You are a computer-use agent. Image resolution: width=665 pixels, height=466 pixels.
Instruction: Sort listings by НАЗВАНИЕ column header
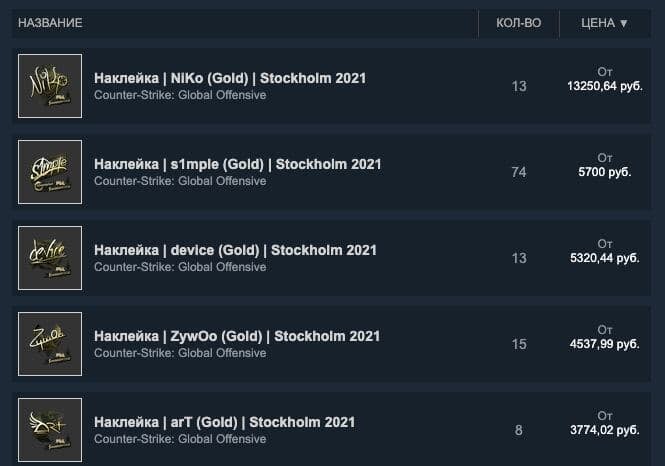click(x=50, y=23)
